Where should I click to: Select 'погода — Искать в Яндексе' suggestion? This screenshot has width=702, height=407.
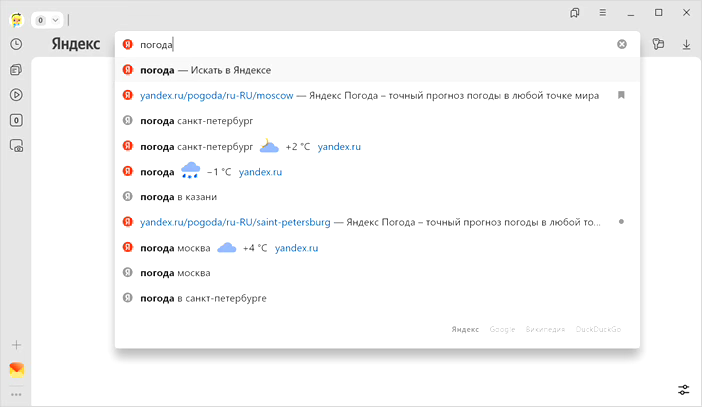[206, 70]
